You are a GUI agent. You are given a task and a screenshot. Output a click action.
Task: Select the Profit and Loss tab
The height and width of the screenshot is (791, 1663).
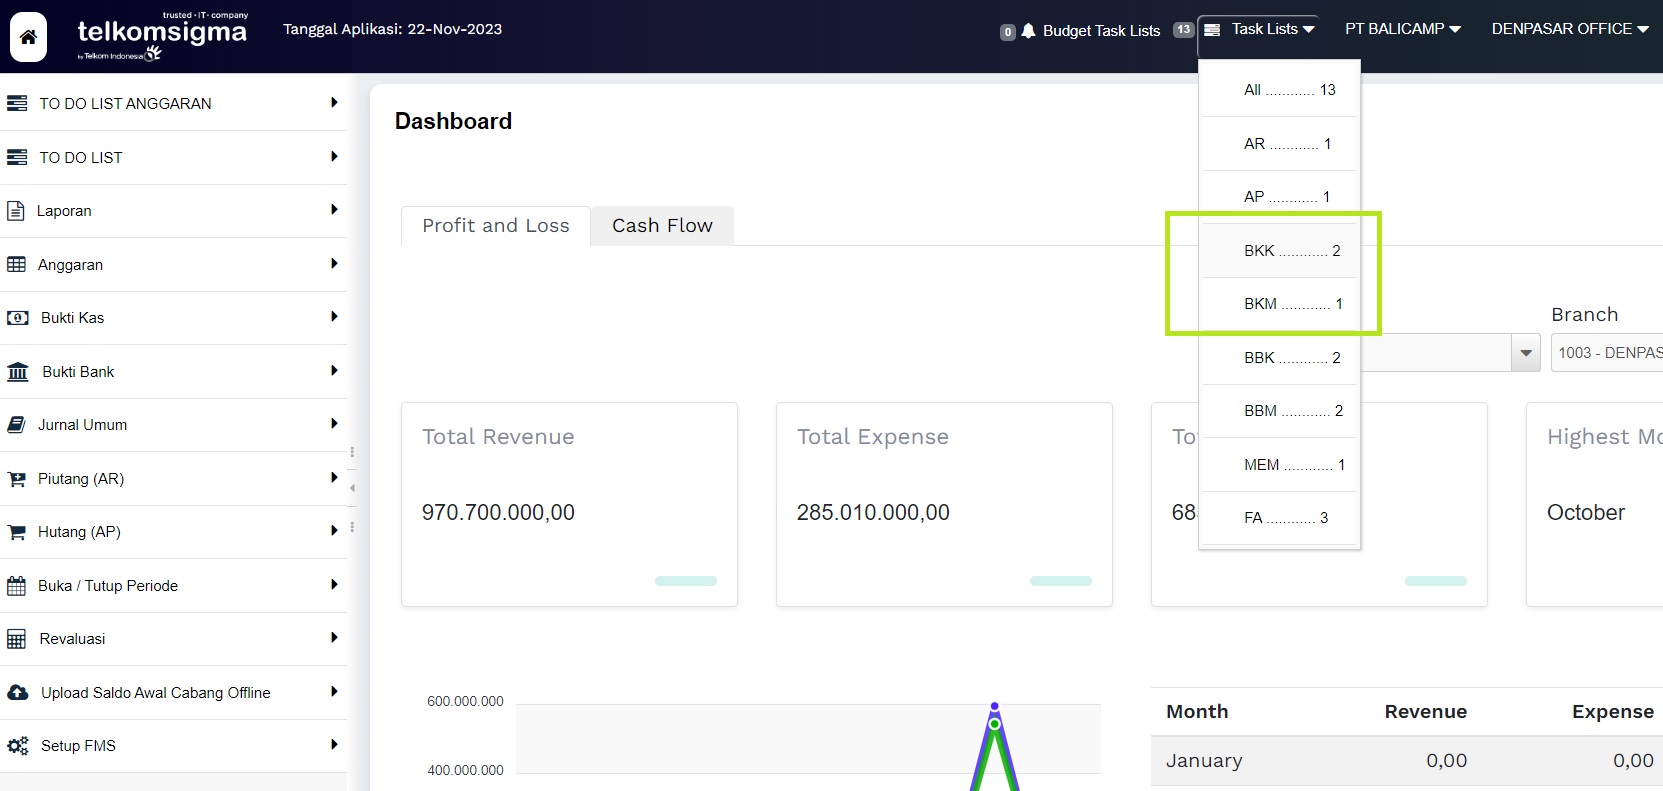point(495,226)
